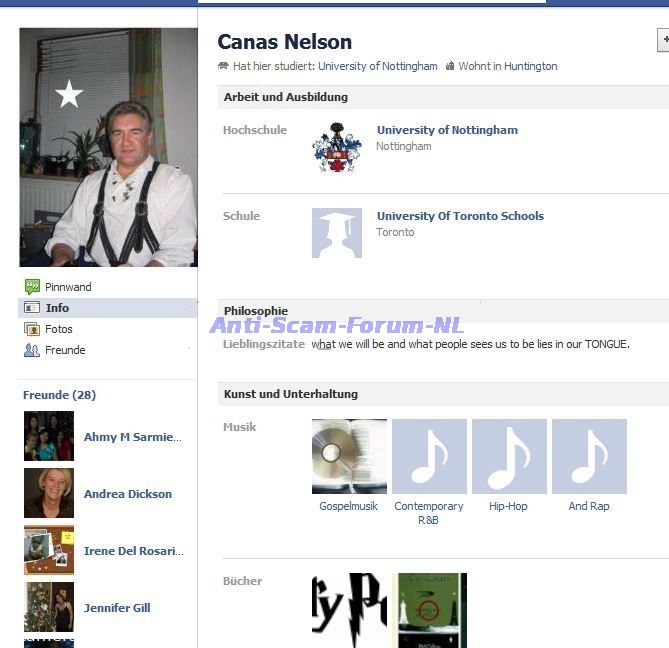
Task: Open the Pinnwand wall icon
Action: (x=32, y=287)
